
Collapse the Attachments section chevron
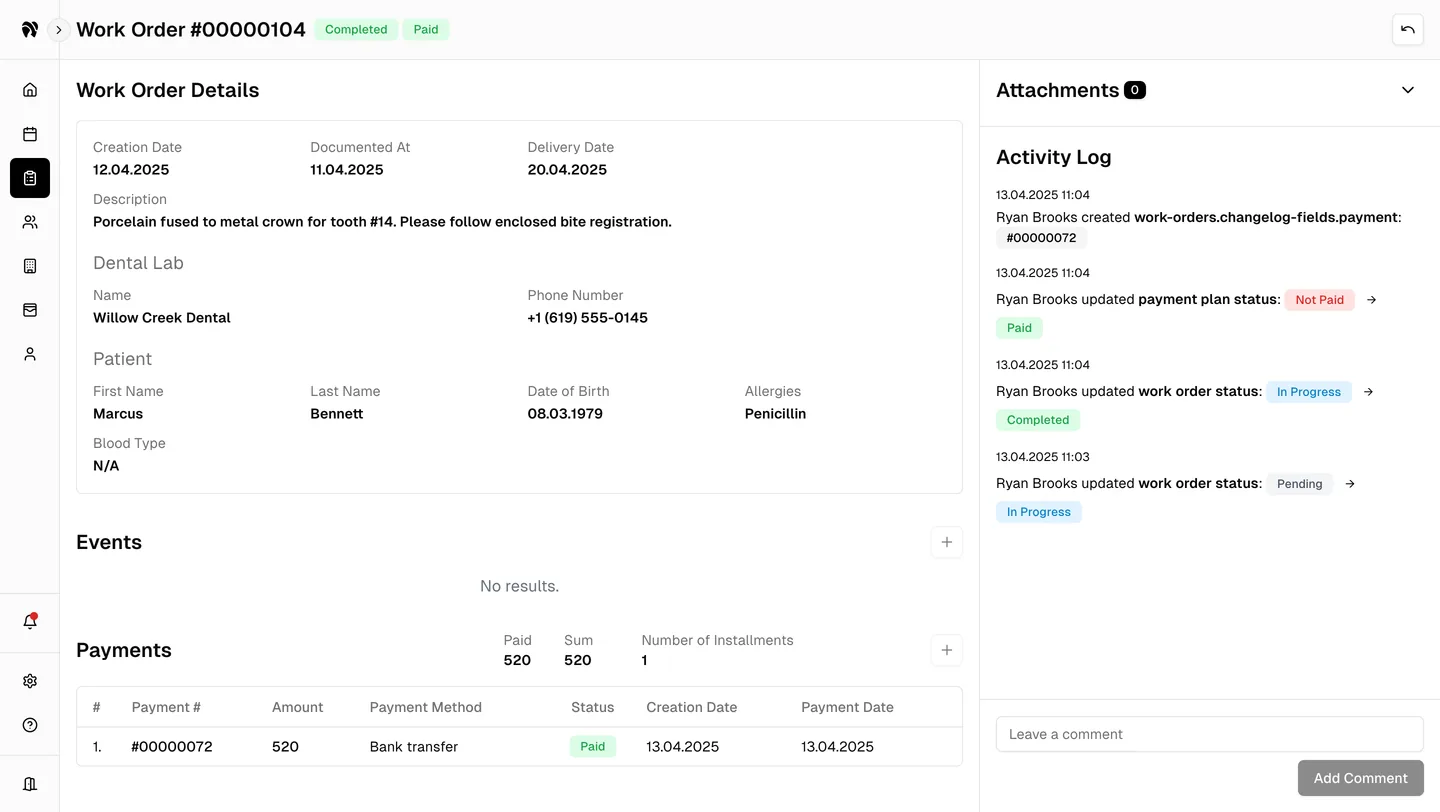[x=1408, y=90]
